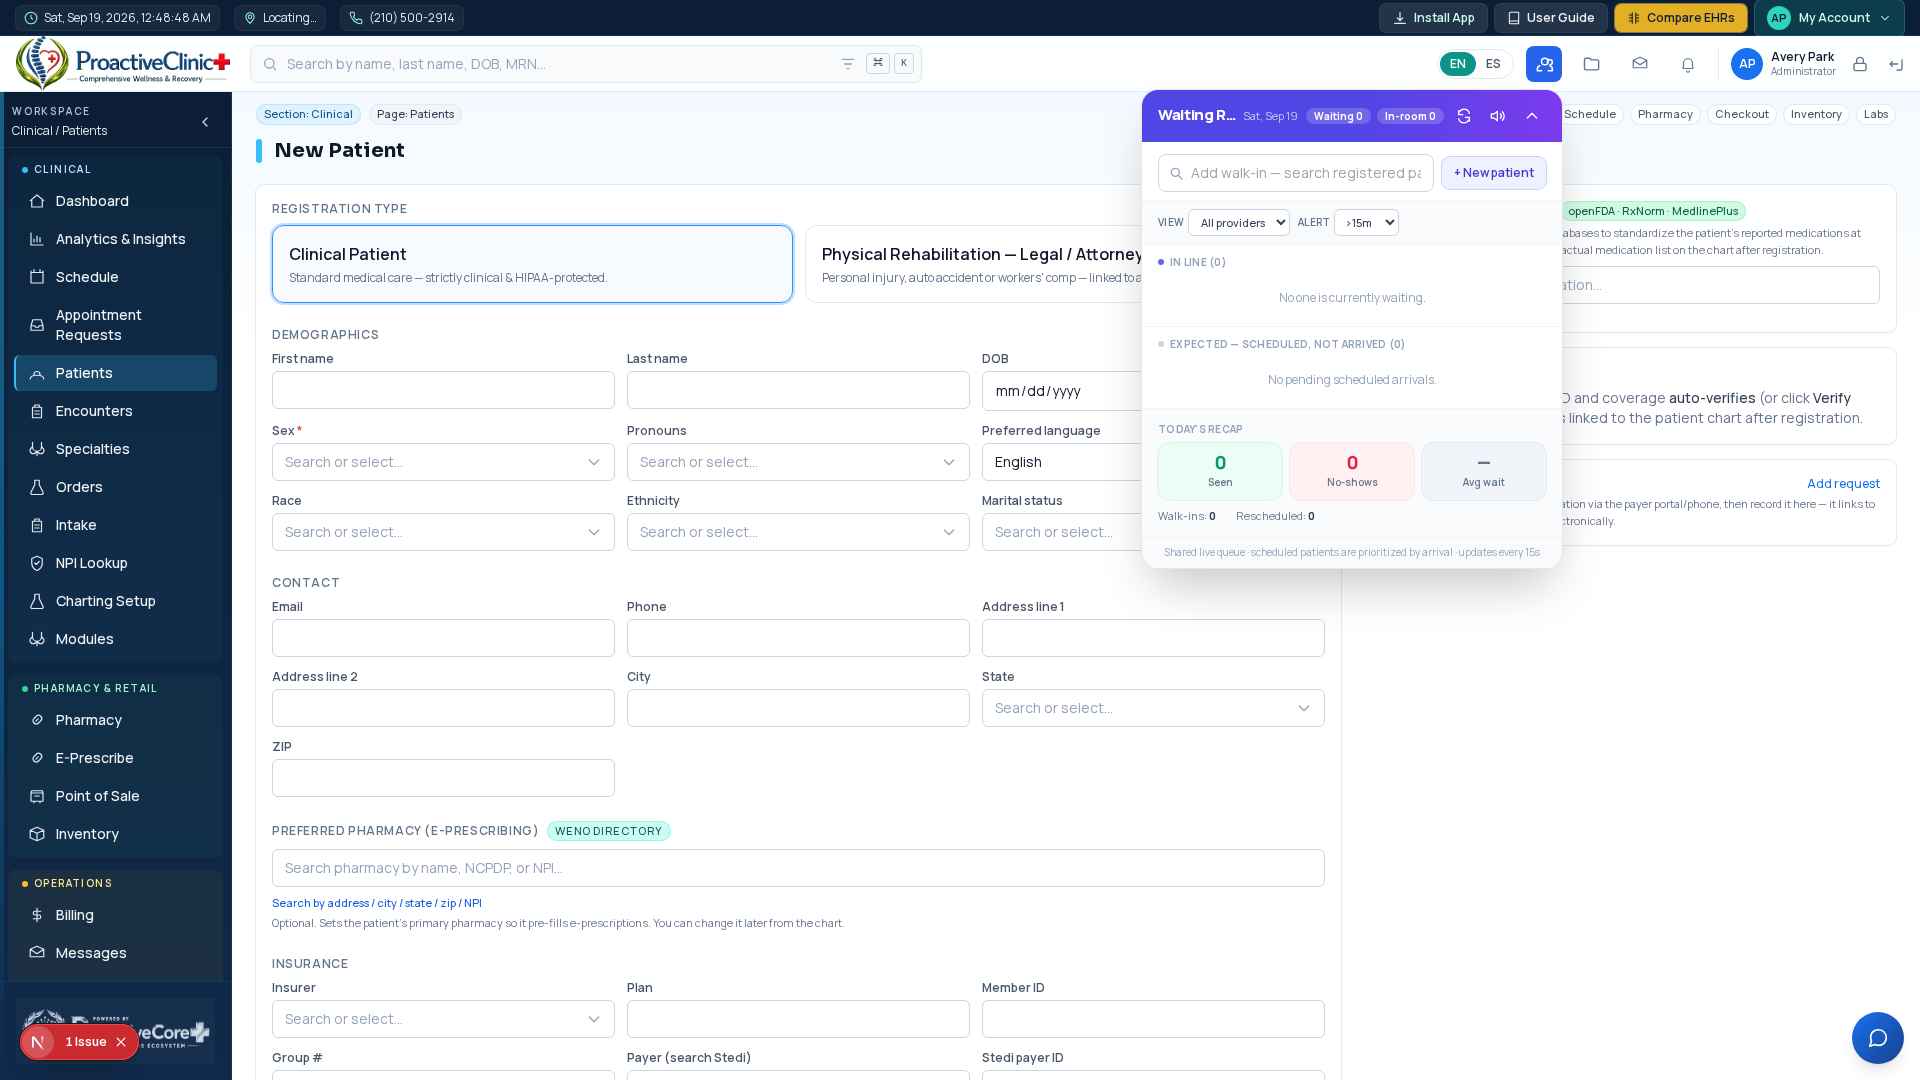Collapse the Waiting Room panel
The height and width of the screenshot is (1080, 1920).
pos(1532,116)
